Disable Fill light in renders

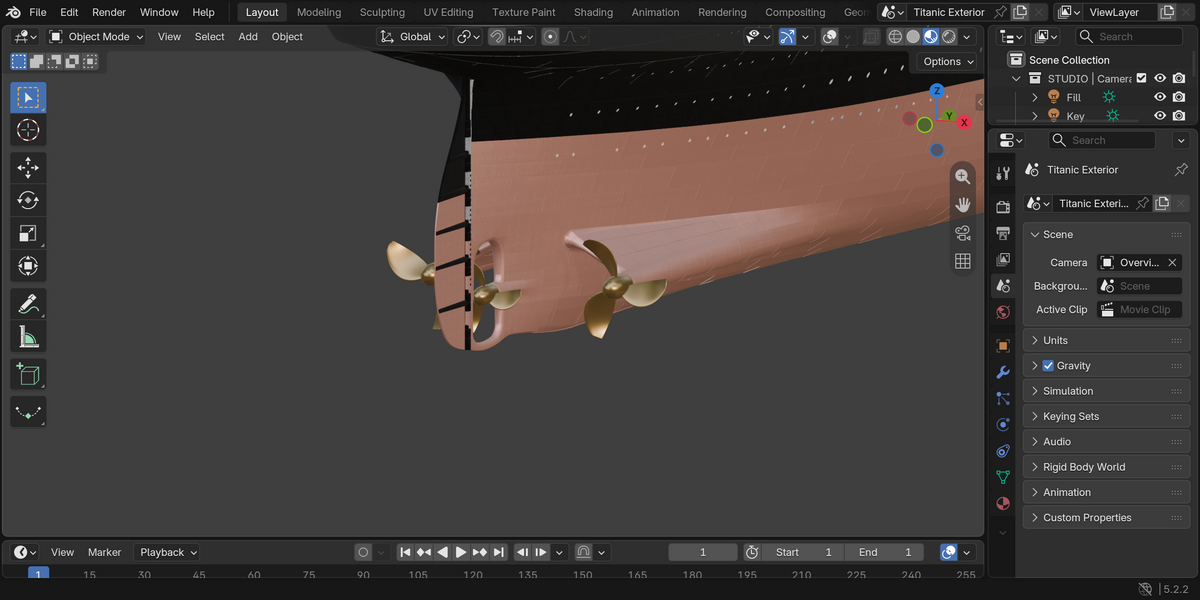click(1179, 97)
